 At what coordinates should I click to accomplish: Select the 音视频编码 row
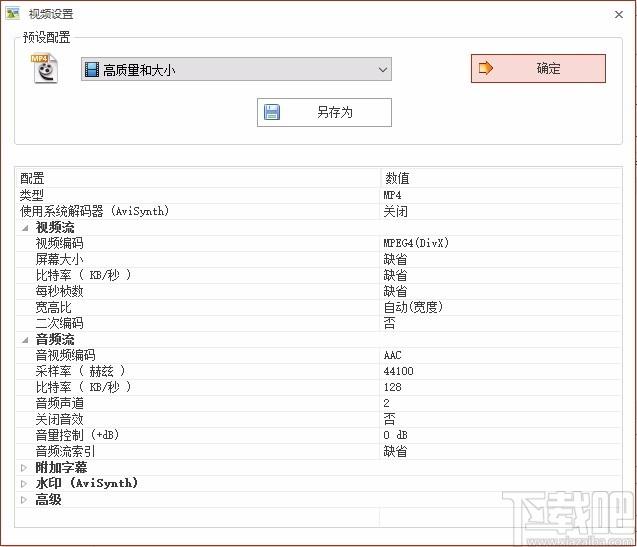[x=319, y=356]
